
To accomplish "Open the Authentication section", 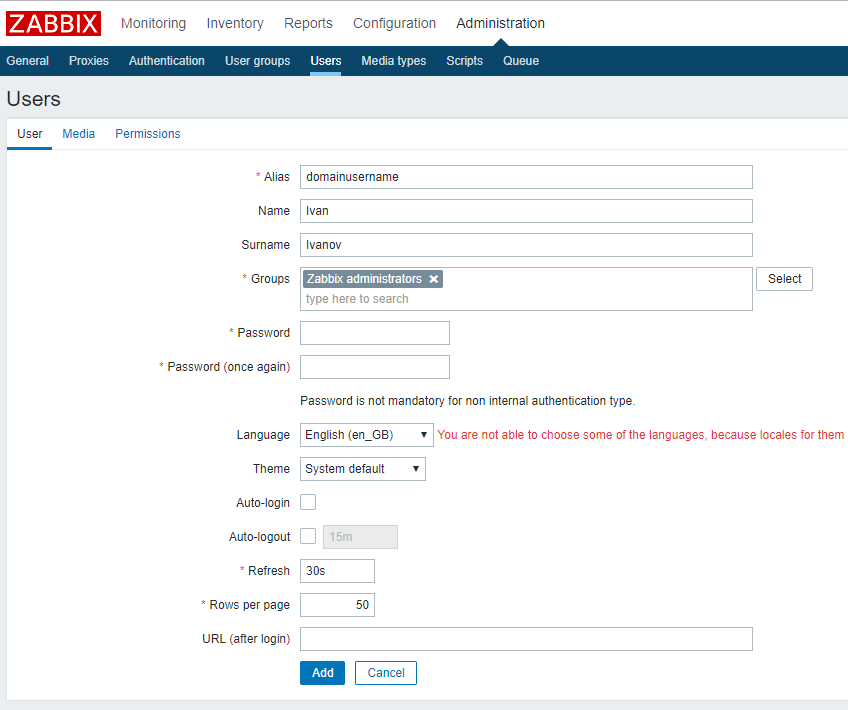I will point(167,61).
